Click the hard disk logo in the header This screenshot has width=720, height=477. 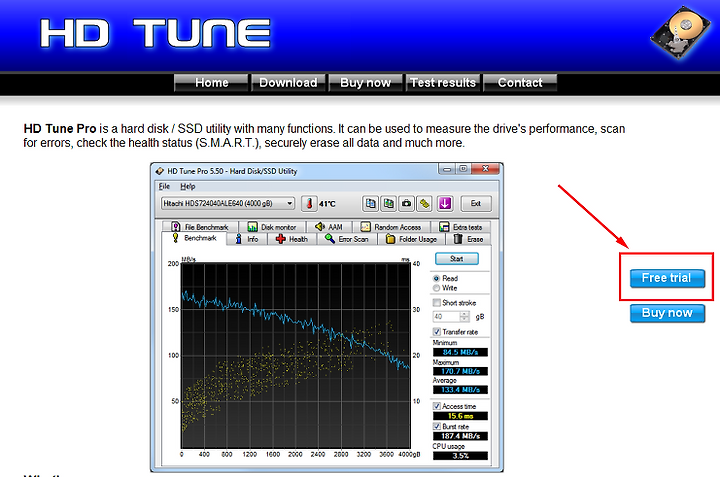[680, 32]
